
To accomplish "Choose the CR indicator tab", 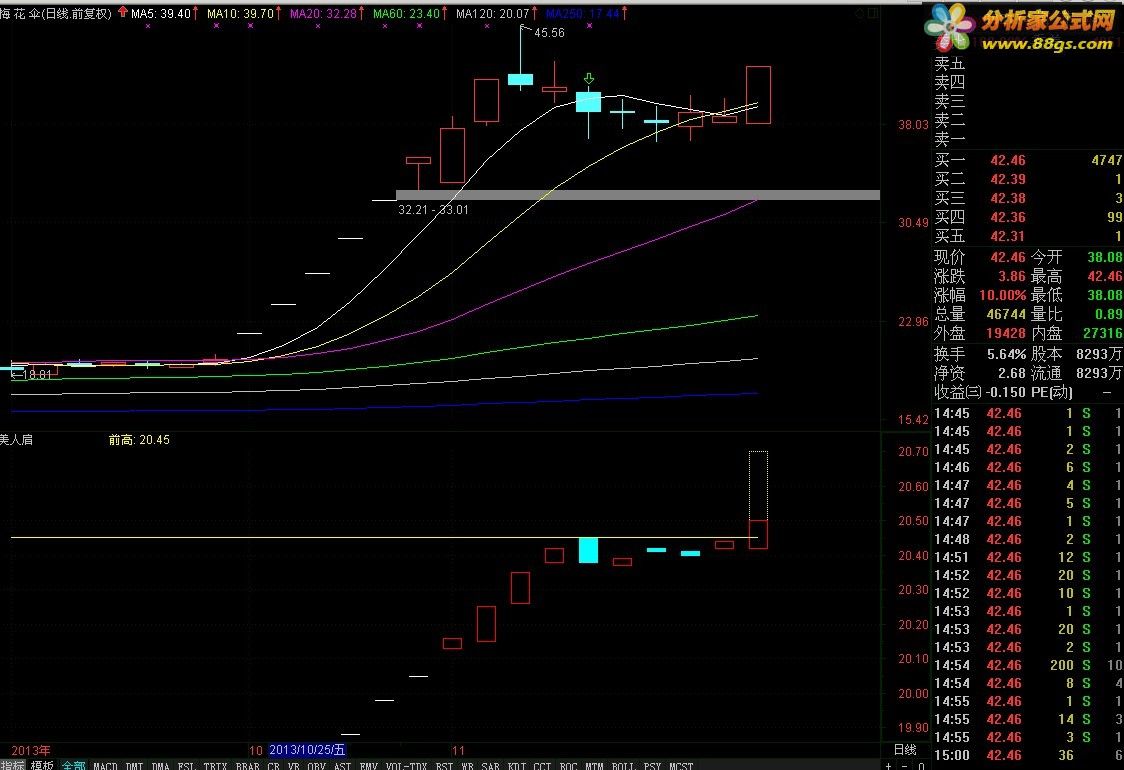I will [x=273, y=766].
